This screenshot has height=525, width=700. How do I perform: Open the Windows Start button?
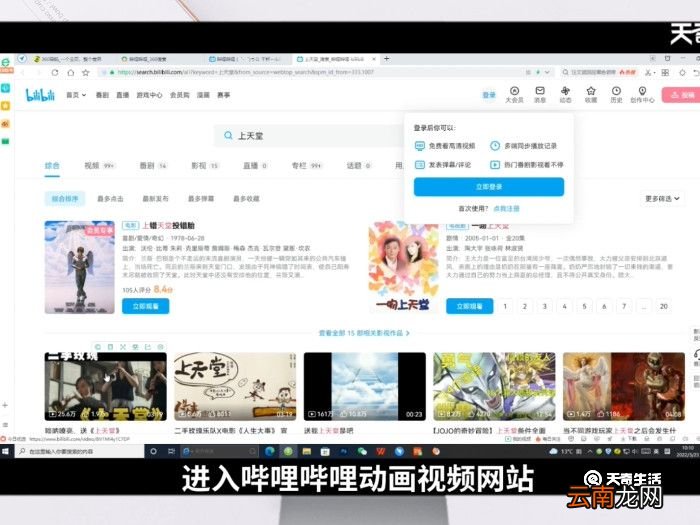(x=5, y=451)
